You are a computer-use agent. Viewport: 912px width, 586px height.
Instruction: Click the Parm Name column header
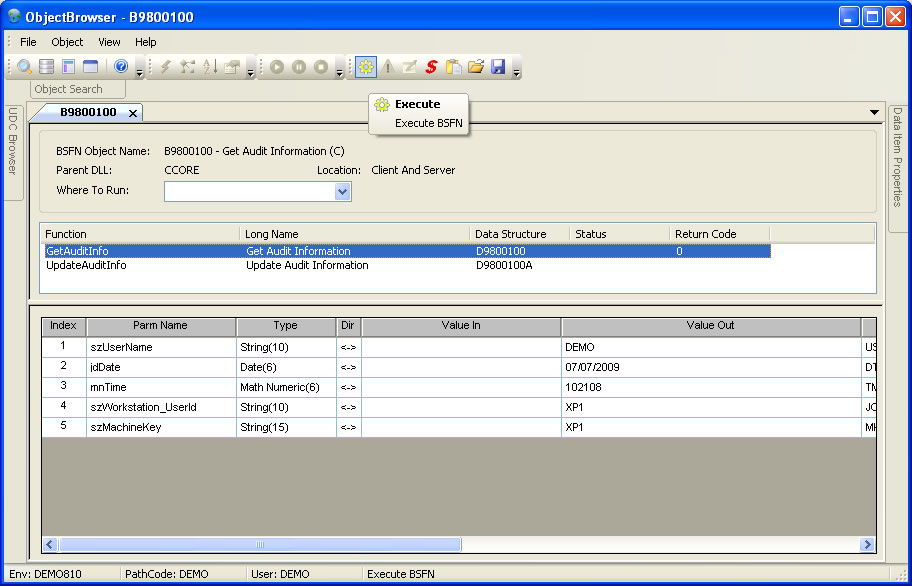160,326
